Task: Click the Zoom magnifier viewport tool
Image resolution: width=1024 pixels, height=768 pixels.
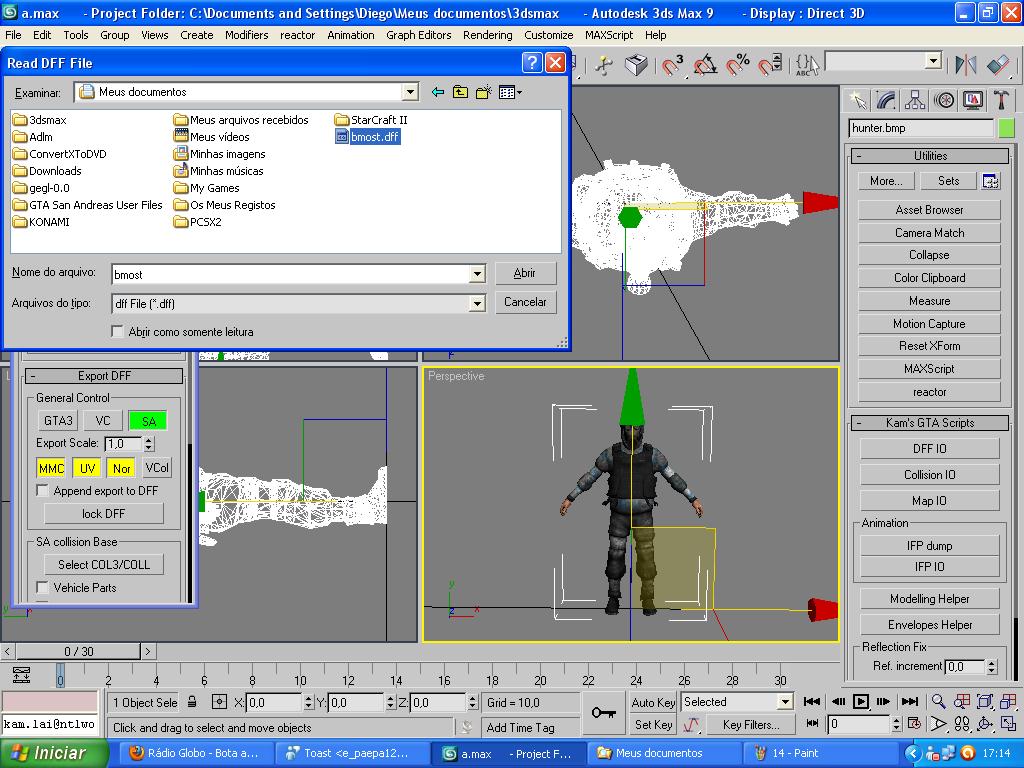Action: (x=938, y=701)
